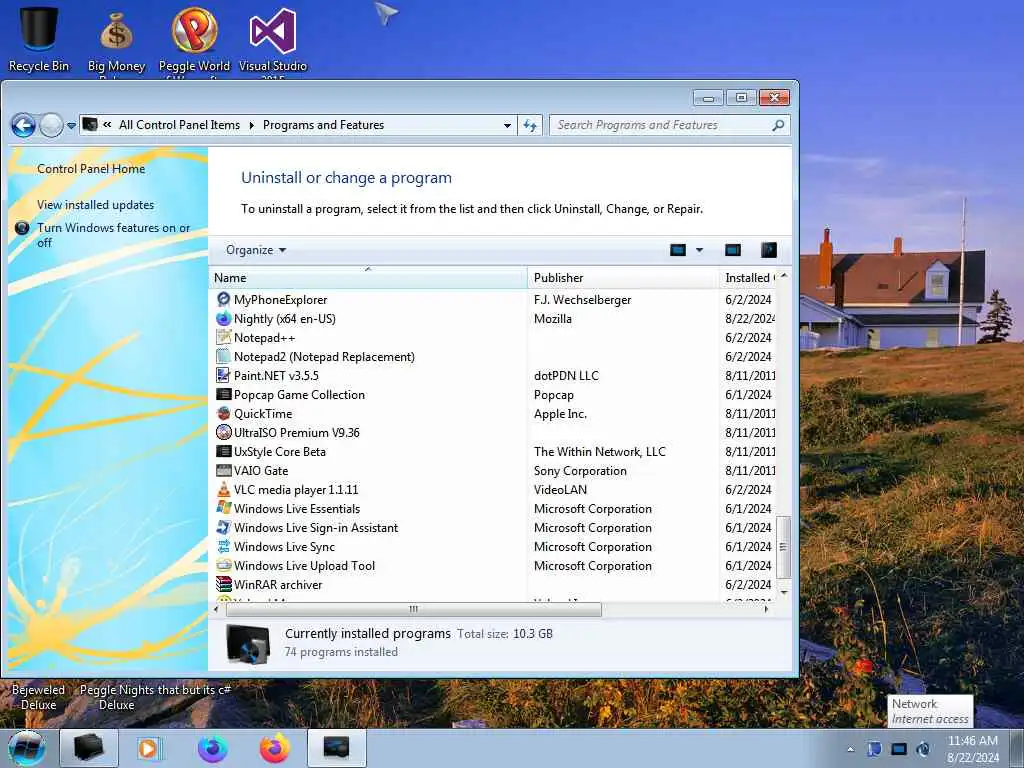This screenshot has width=1024, height=768.
Task: Open the Bejeweled Deluxe desktop shortcut label
Action: pyautogui.click(x=39, y=697)
